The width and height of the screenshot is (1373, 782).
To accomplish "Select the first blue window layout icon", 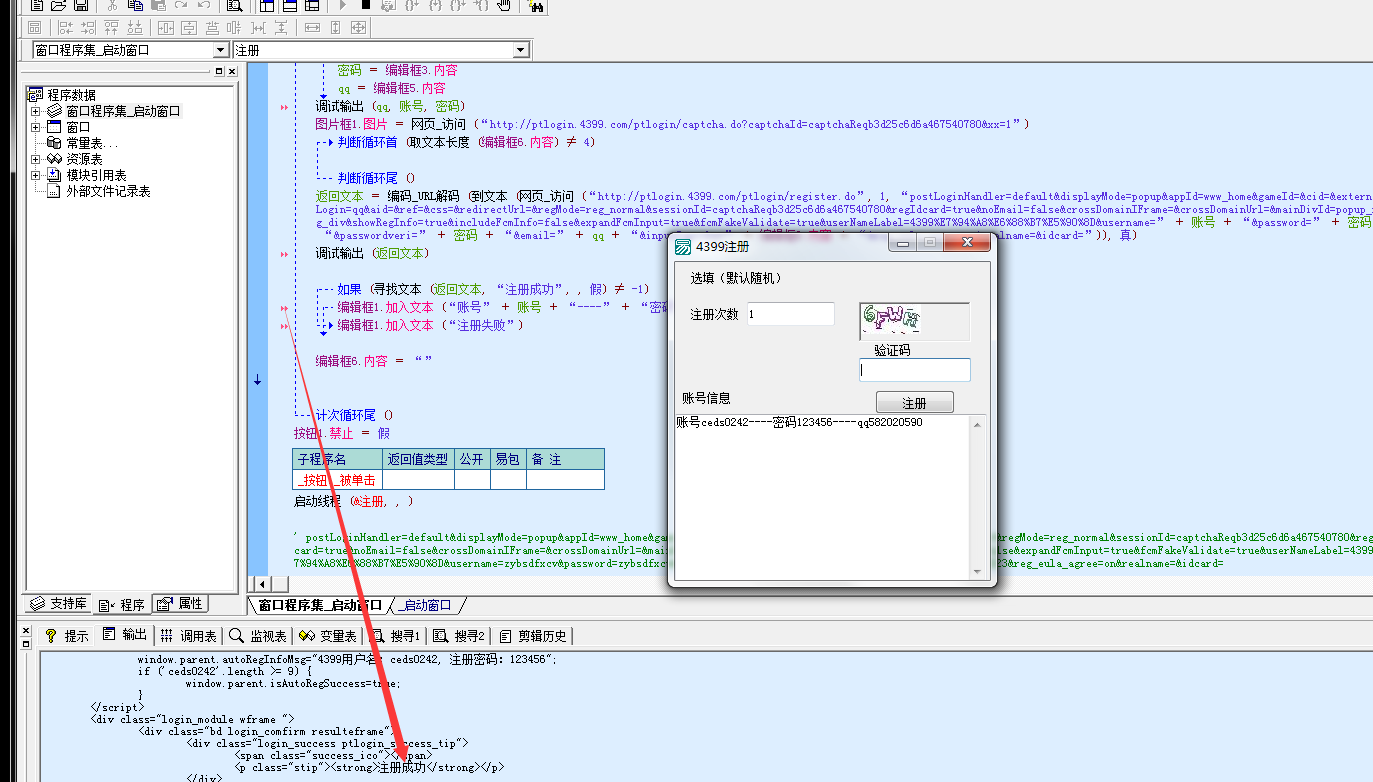I will pos(266,5).
